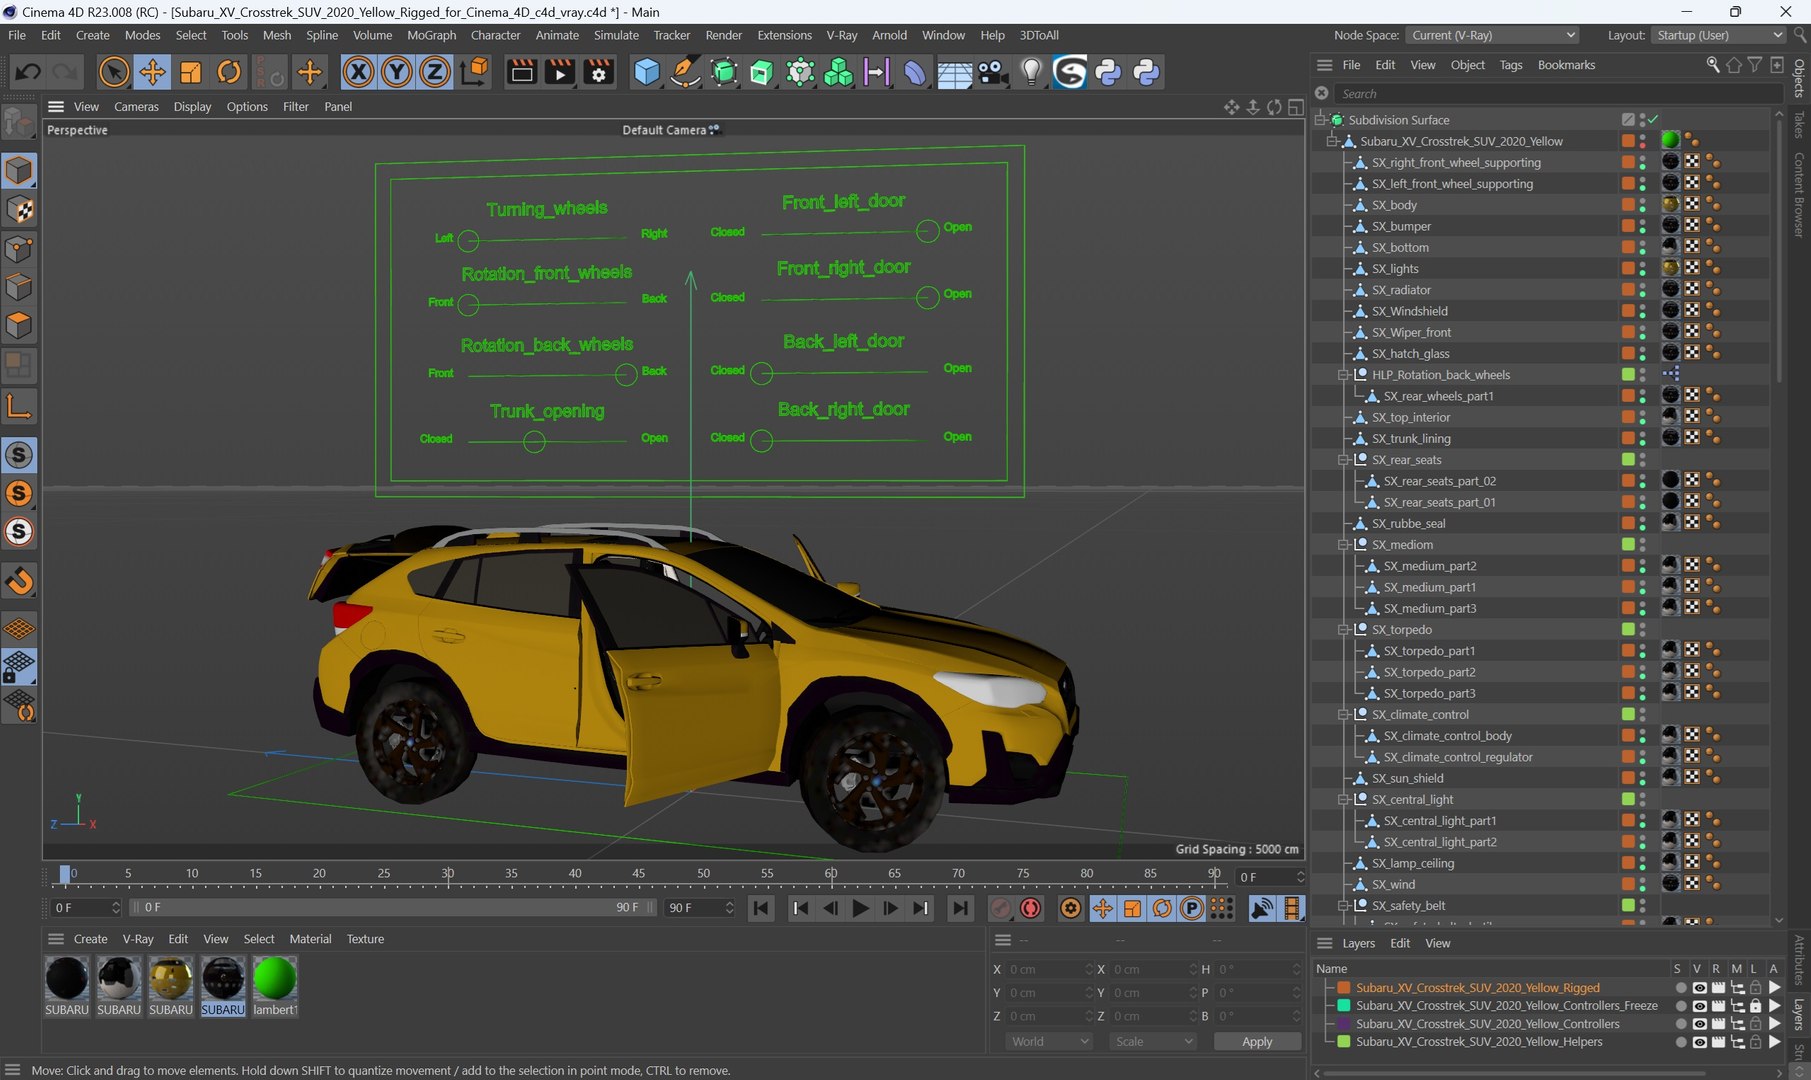Select Polygons mode in left toolbar

[19, 326]
